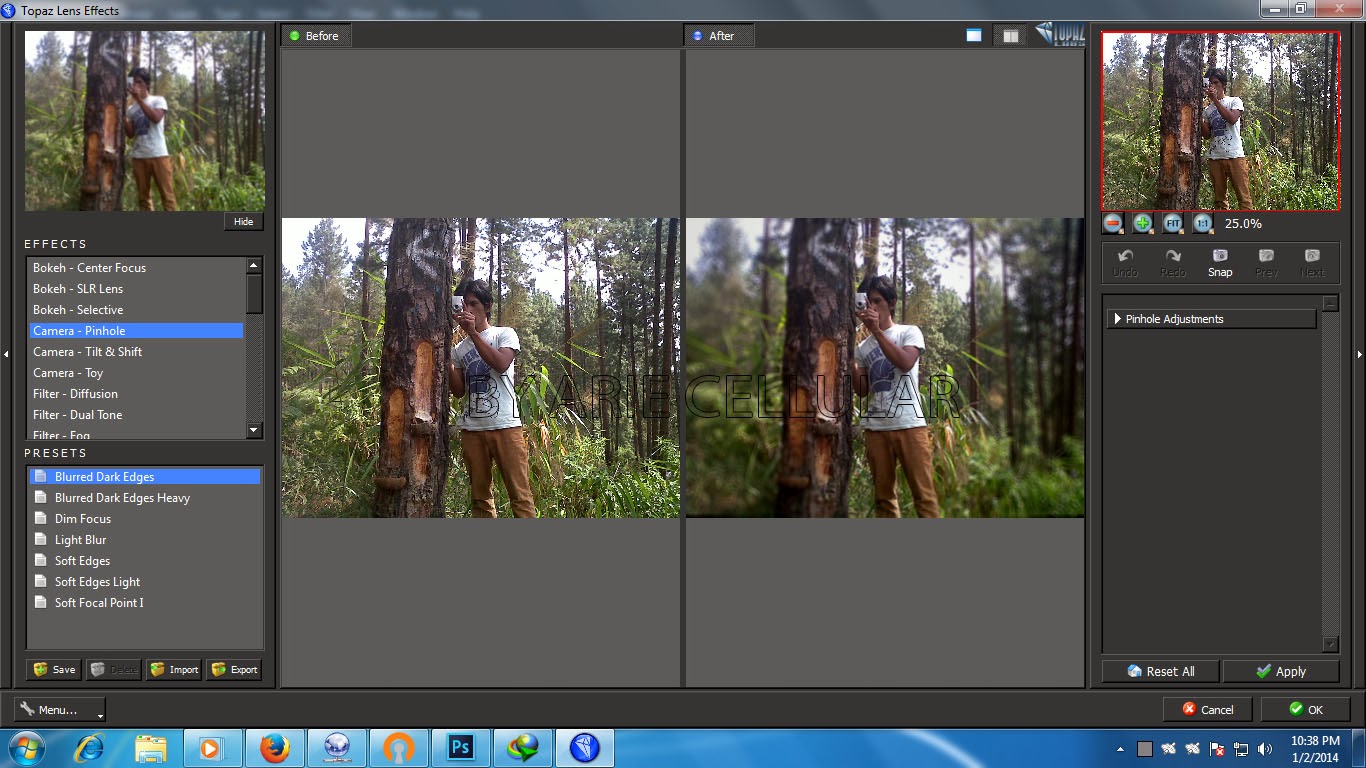The height and width of the screenshot is (768, 1366).
Task: Click the adjustments panel scroll-up arrow
Action: (x=1330, y=303)
